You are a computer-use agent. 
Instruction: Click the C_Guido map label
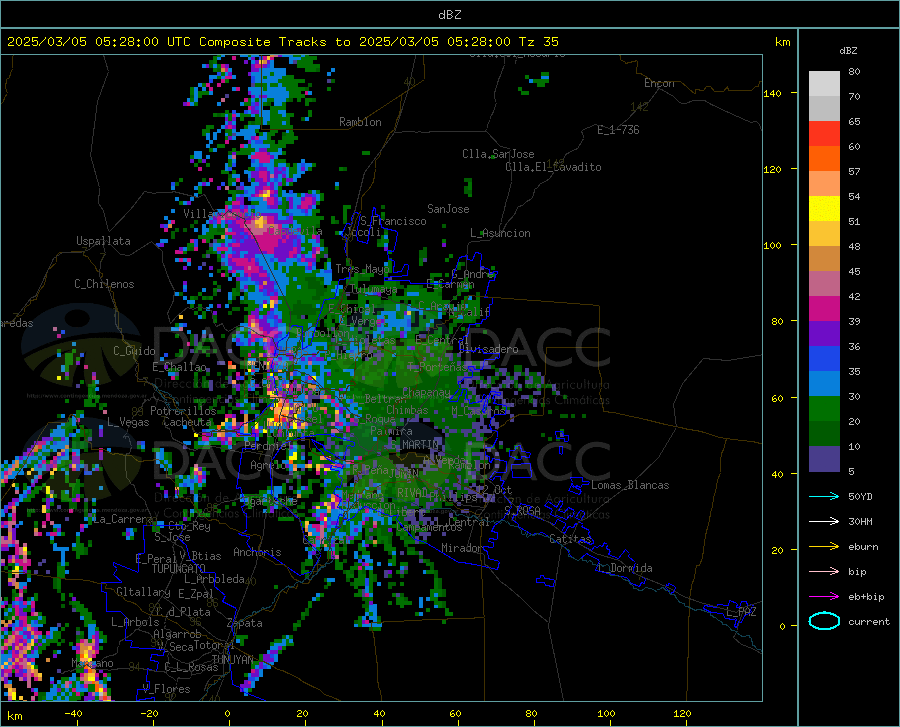pos(134,351)
